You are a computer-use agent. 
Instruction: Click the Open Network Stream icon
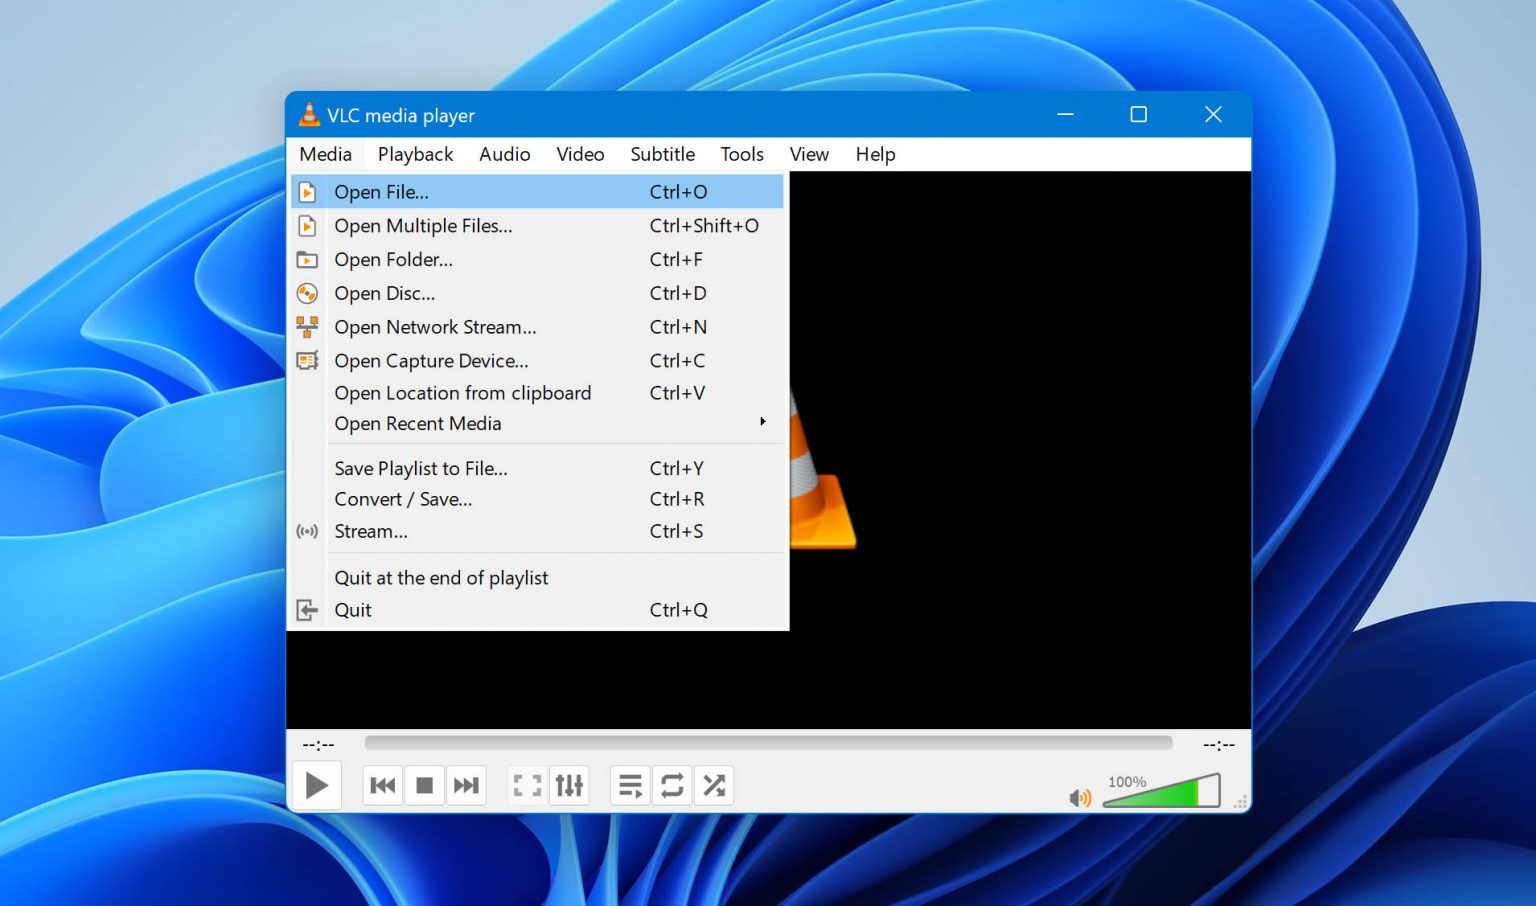[308, 327]
